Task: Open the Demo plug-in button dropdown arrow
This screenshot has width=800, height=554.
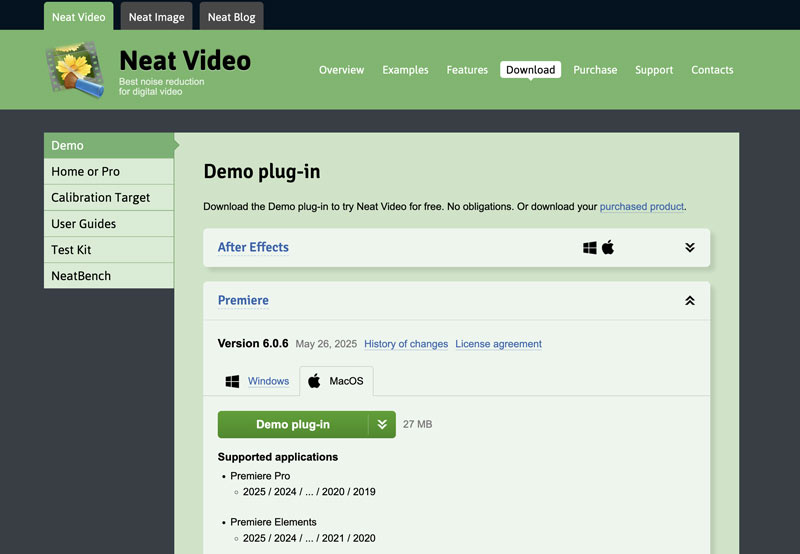Action: pos(382,424)
